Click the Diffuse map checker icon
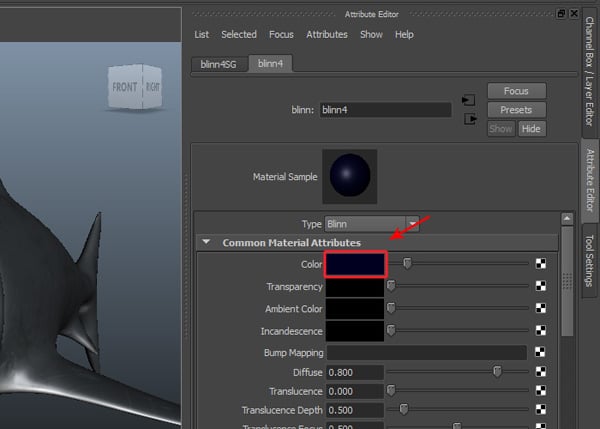This screenshot has width=600, height=429. point(541,372)
